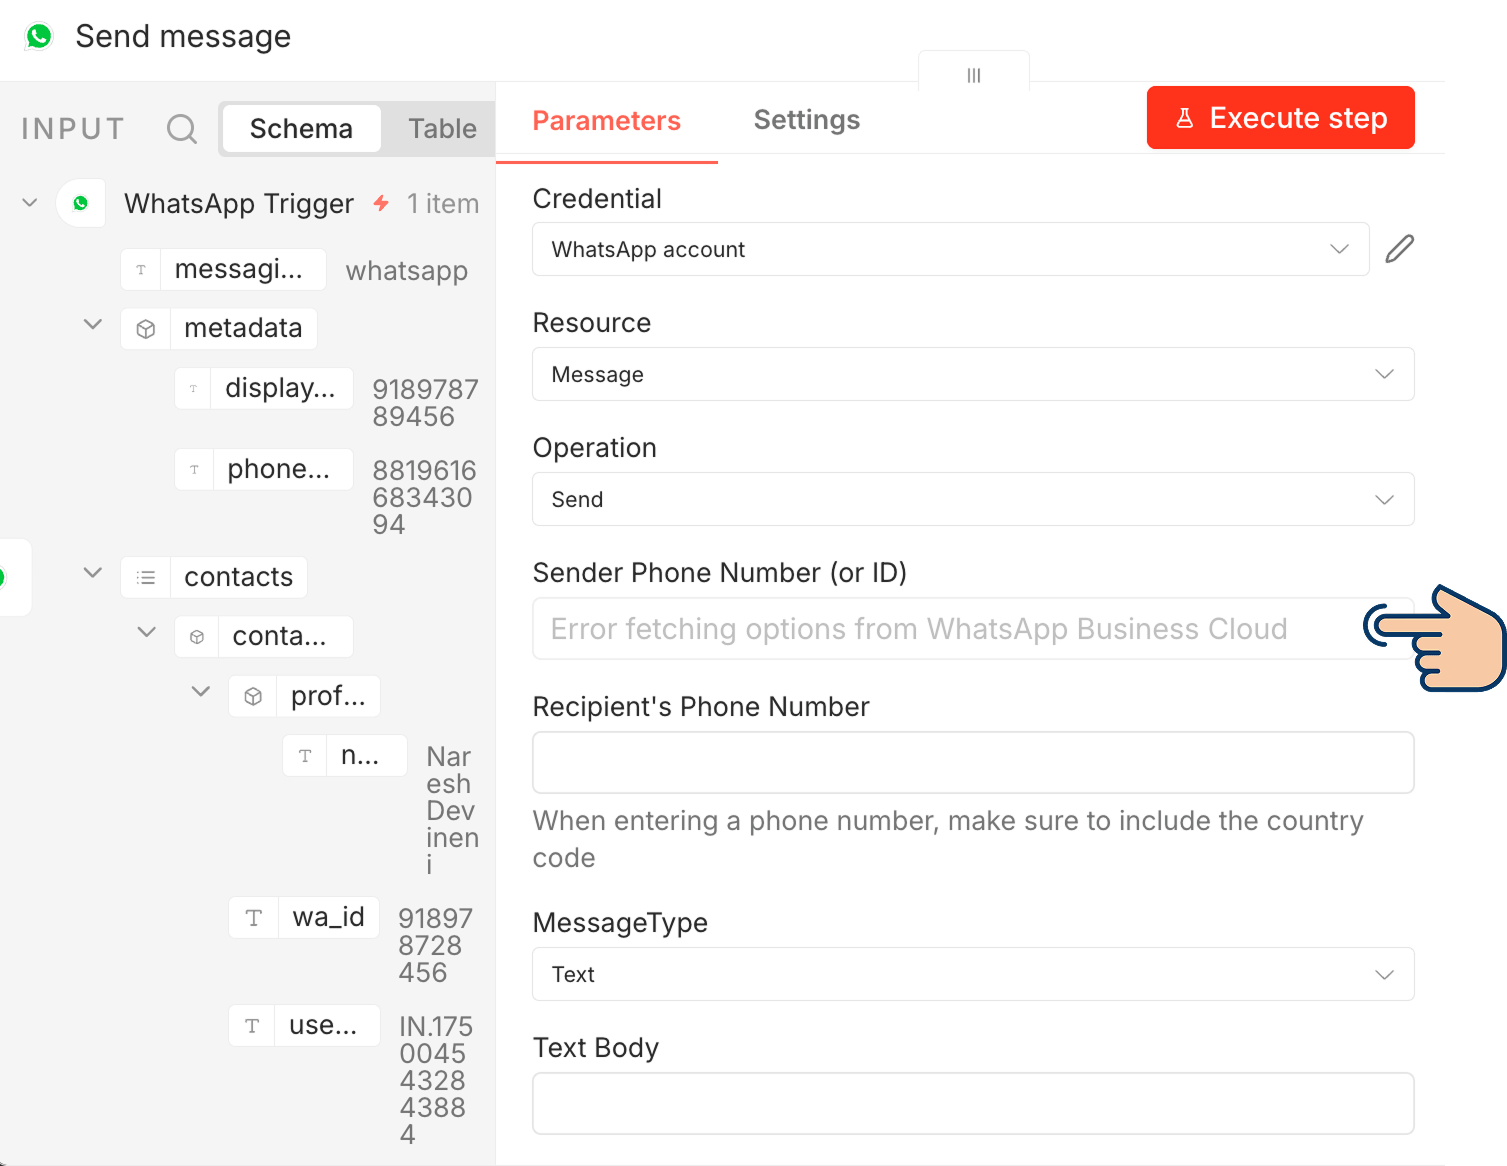Click the panel drag handle icon
Viewport: 1507px width, 1166px height.
click(x=974, y=75)
